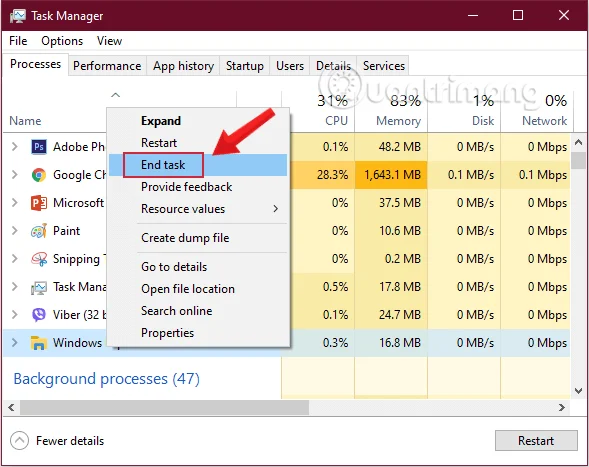The width and height of the screenshot is (589, 467).
Task: Switch to the Details tab
Action: (333, 66)
